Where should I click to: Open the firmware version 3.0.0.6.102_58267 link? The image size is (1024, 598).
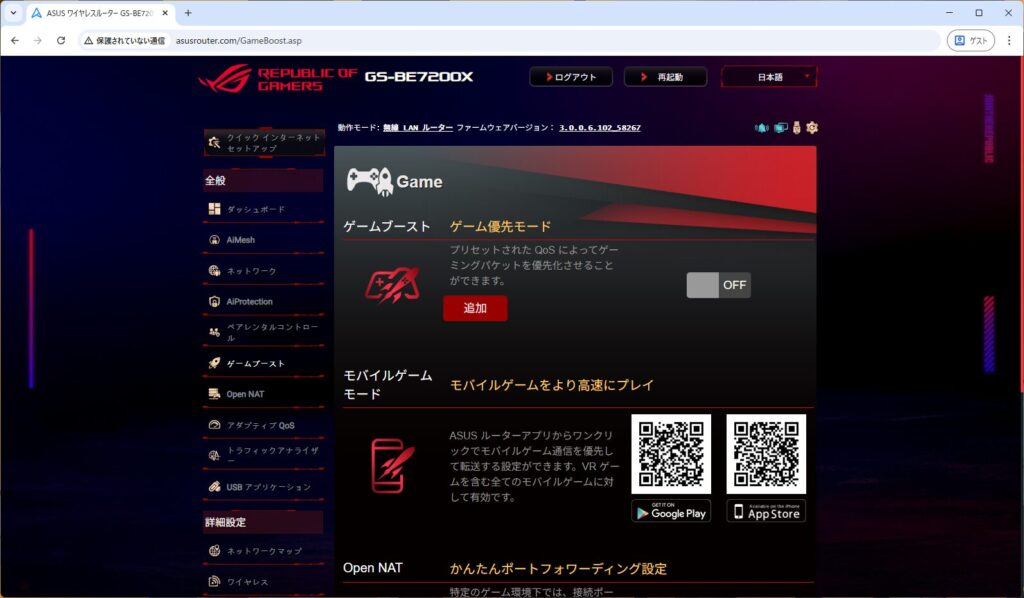[599, 128]
